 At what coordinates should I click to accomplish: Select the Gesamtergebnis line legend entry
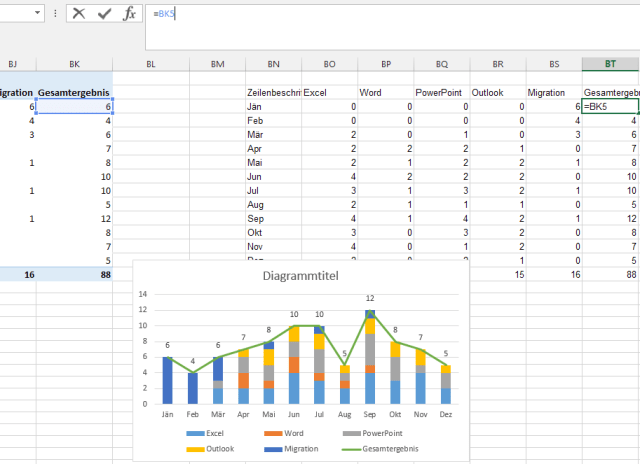pyautogui.click(x=380, y=449)
